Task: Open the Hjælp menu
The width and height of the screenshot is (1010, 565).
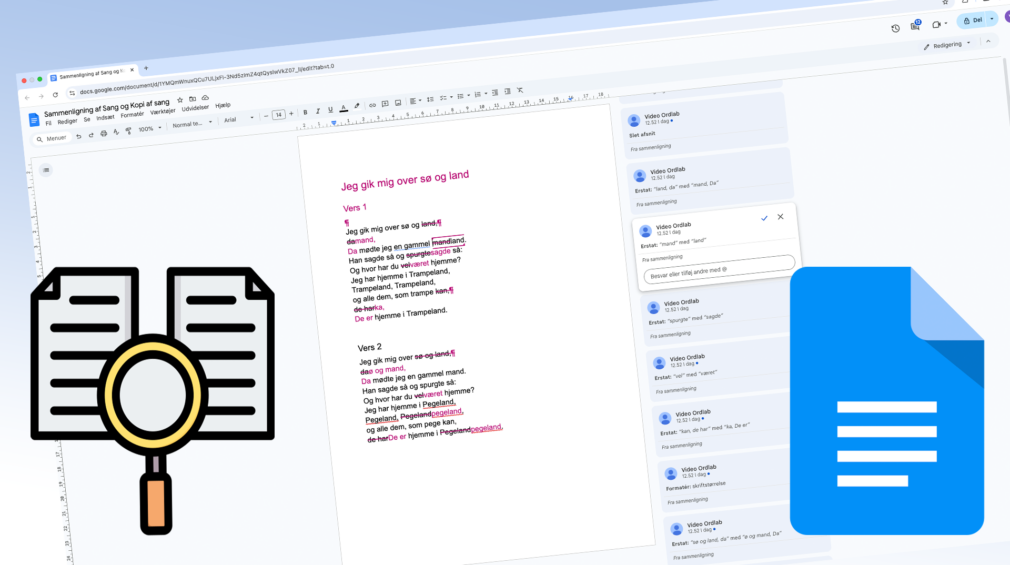Action: point(223,105)
